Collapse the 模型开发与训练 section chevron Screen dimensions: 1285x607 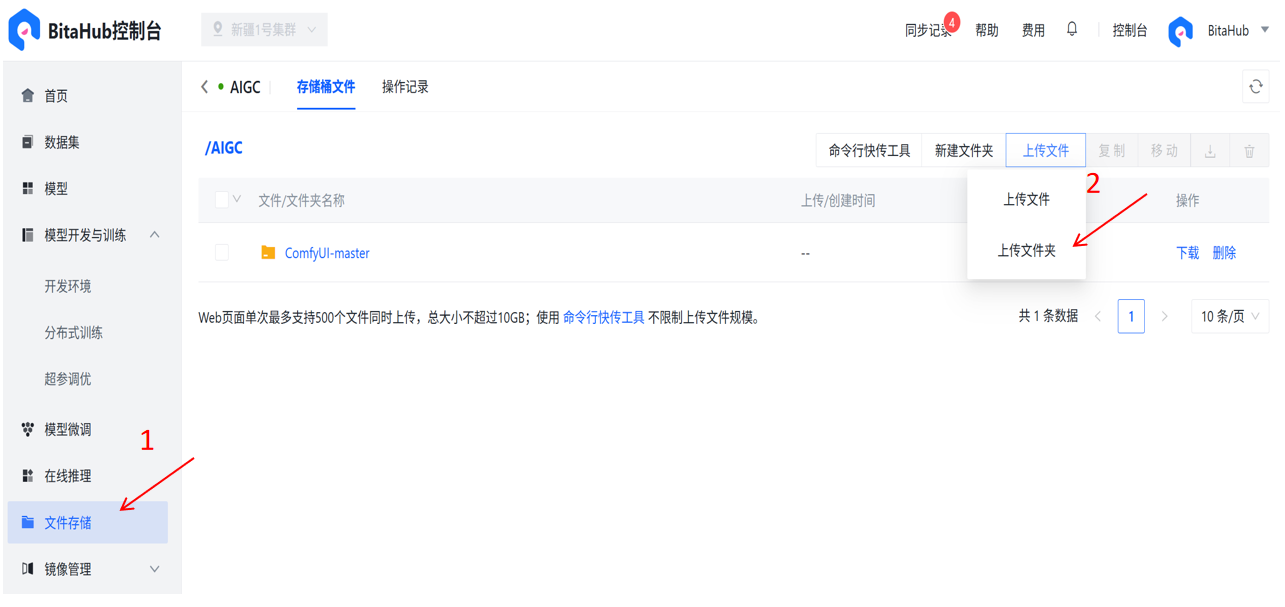point(154,235)
